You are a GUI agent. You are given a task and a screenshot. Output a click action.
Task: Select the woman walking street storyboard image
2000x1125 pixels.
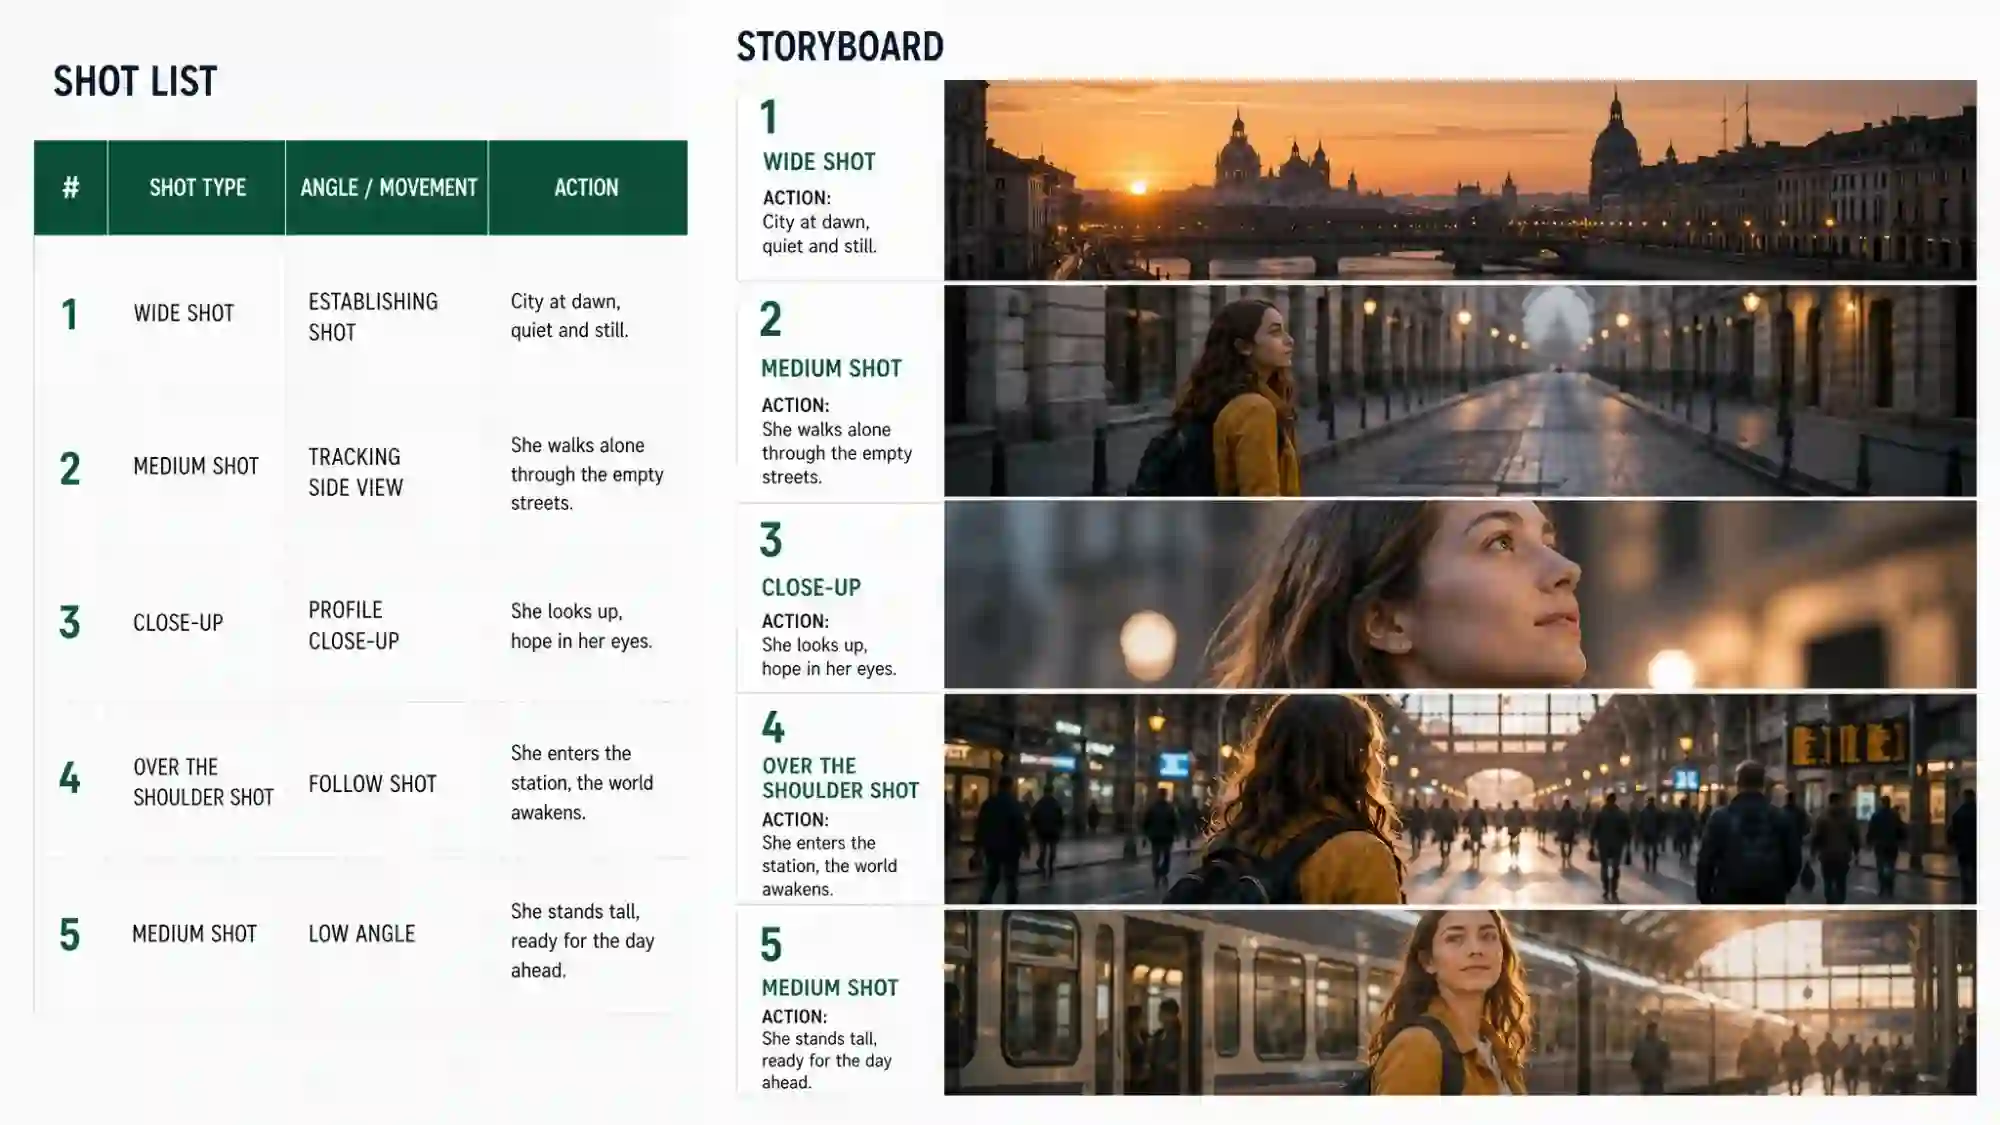(1460, 391)
